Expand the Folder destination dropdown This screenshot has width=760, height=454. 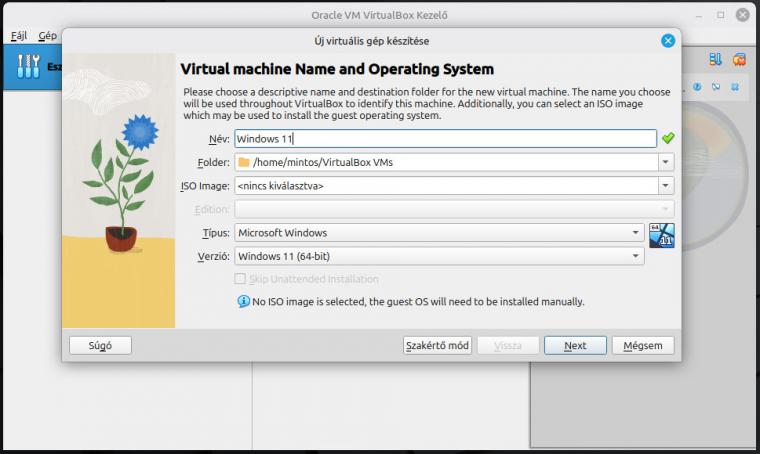pos(666,162)
